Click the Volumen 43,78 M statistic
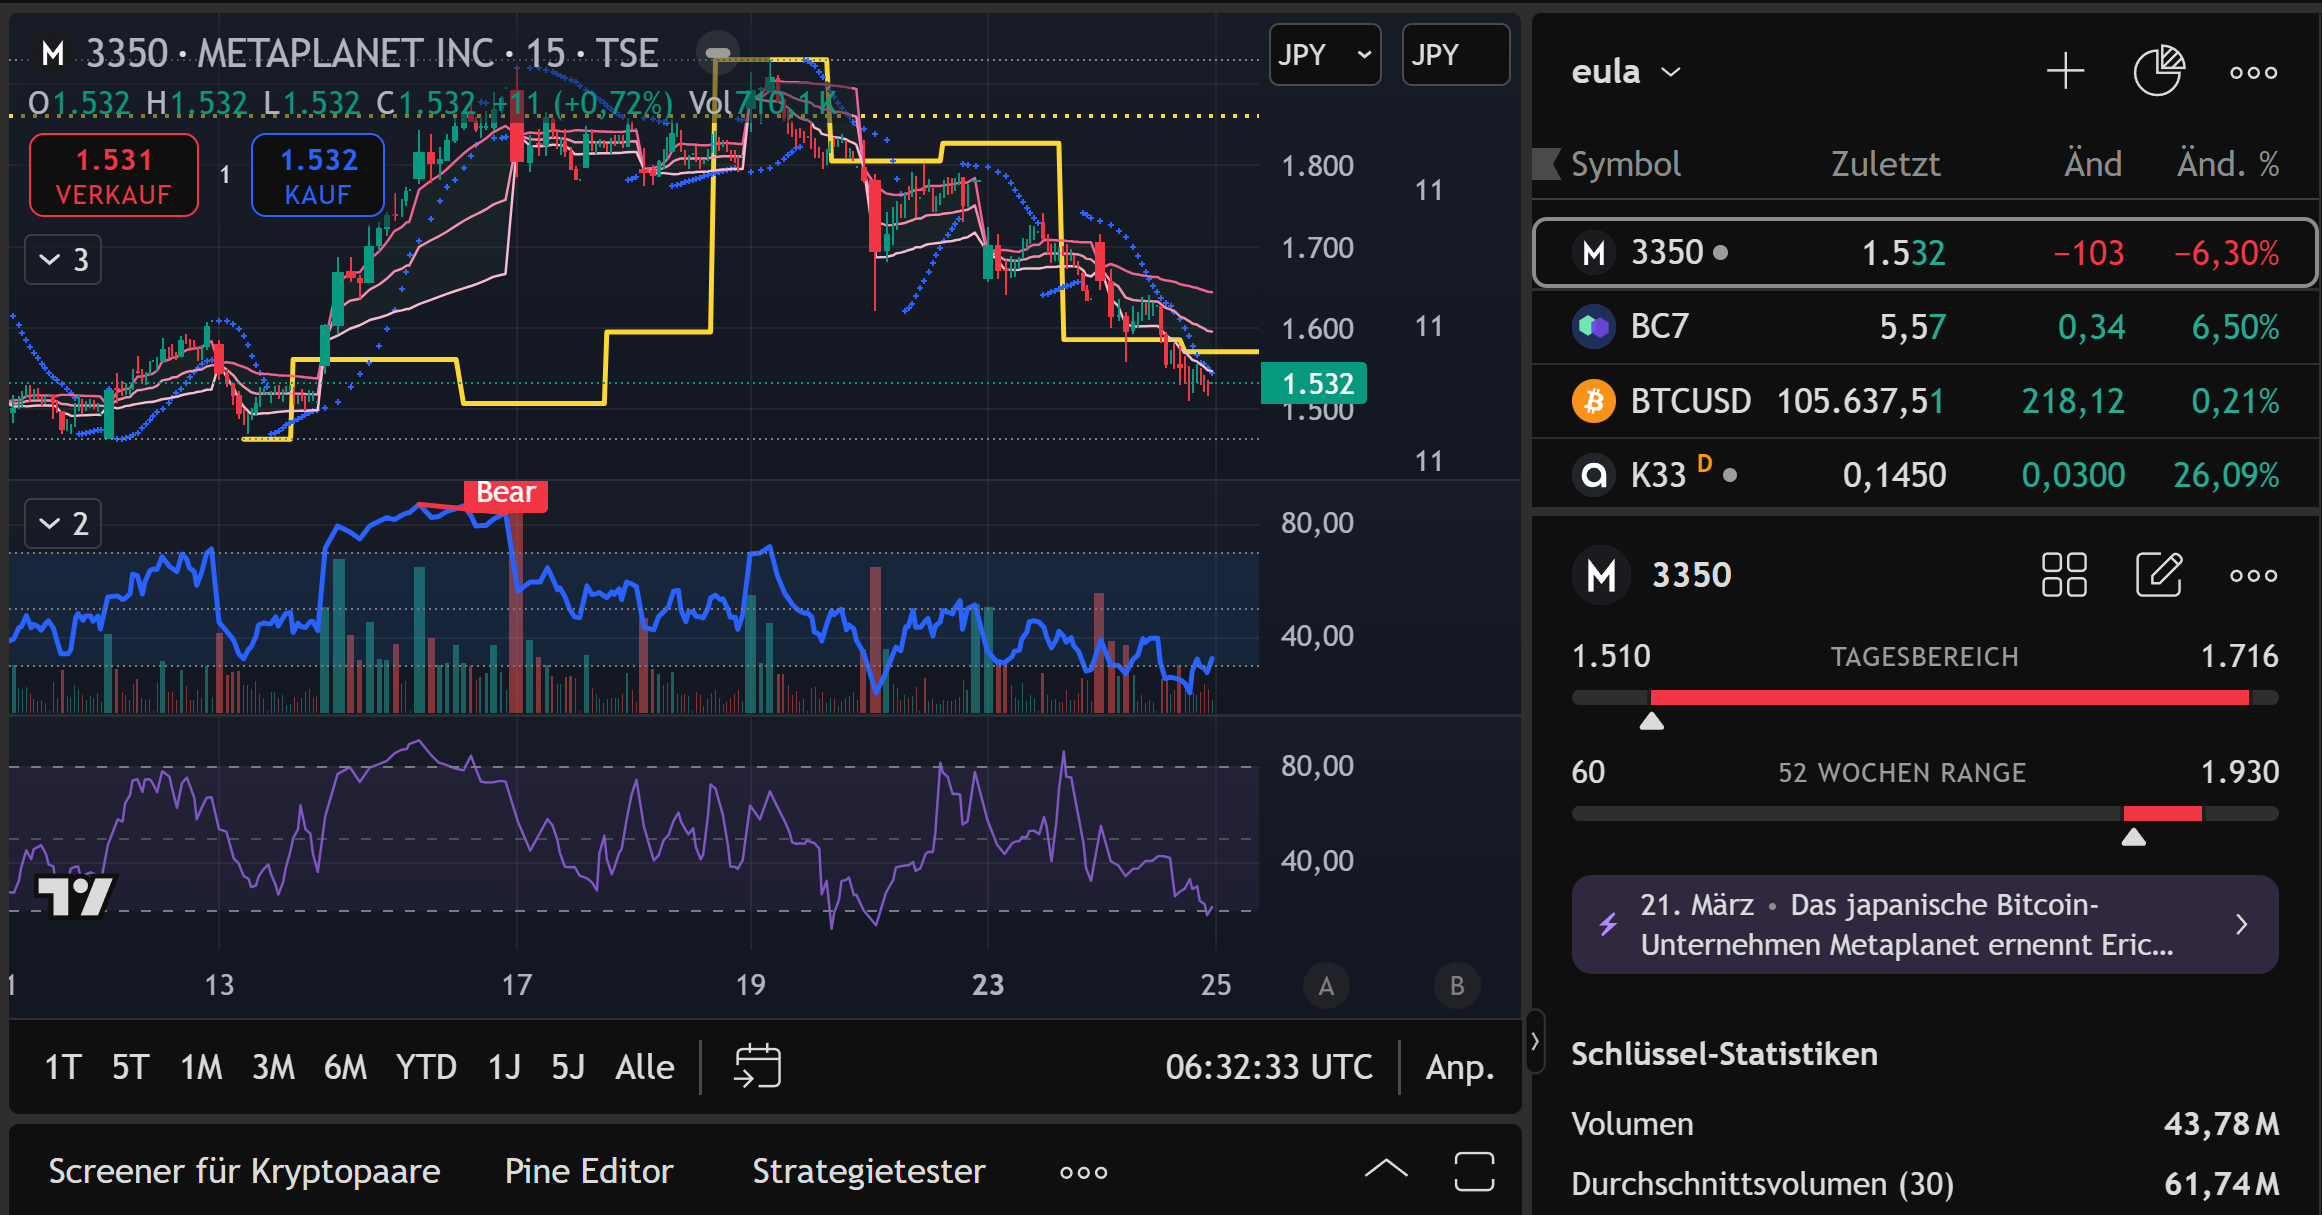Viewport: 2322px width, 1215px height. tap(1925, 1124)
